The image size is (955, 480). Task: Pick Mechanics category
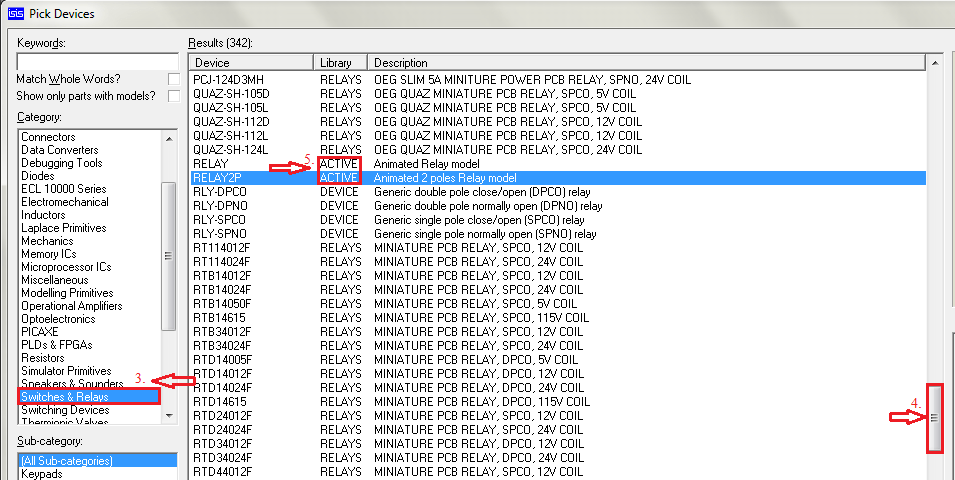coord(47,241)
